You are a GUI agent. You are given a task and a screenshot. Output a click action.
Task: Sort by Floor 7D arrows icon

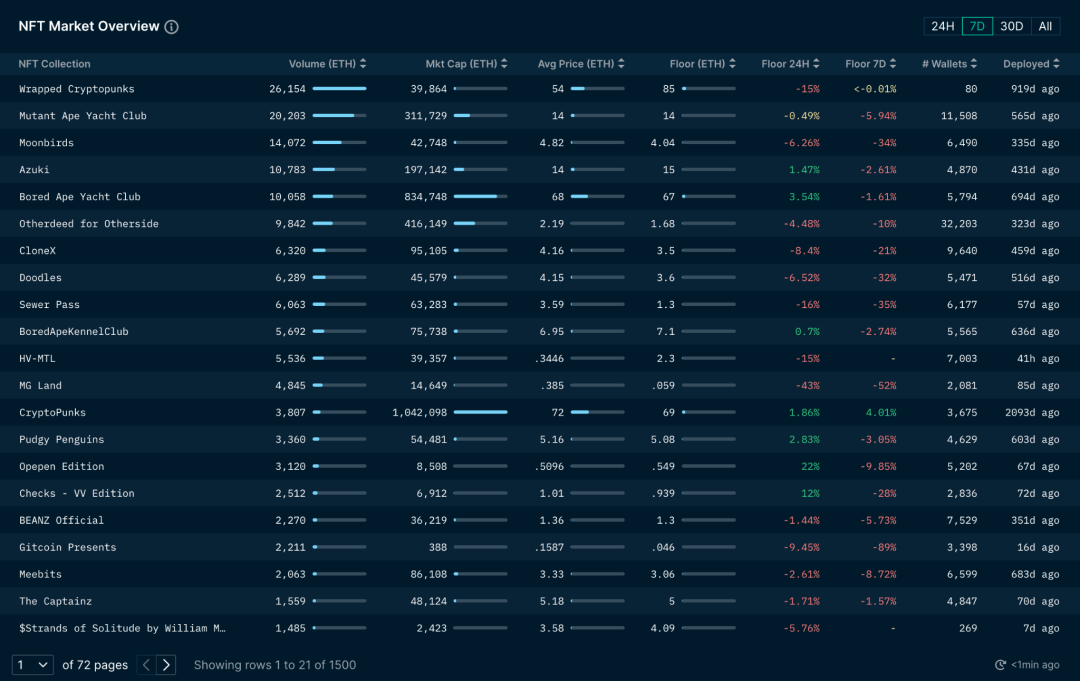[893, 63]
